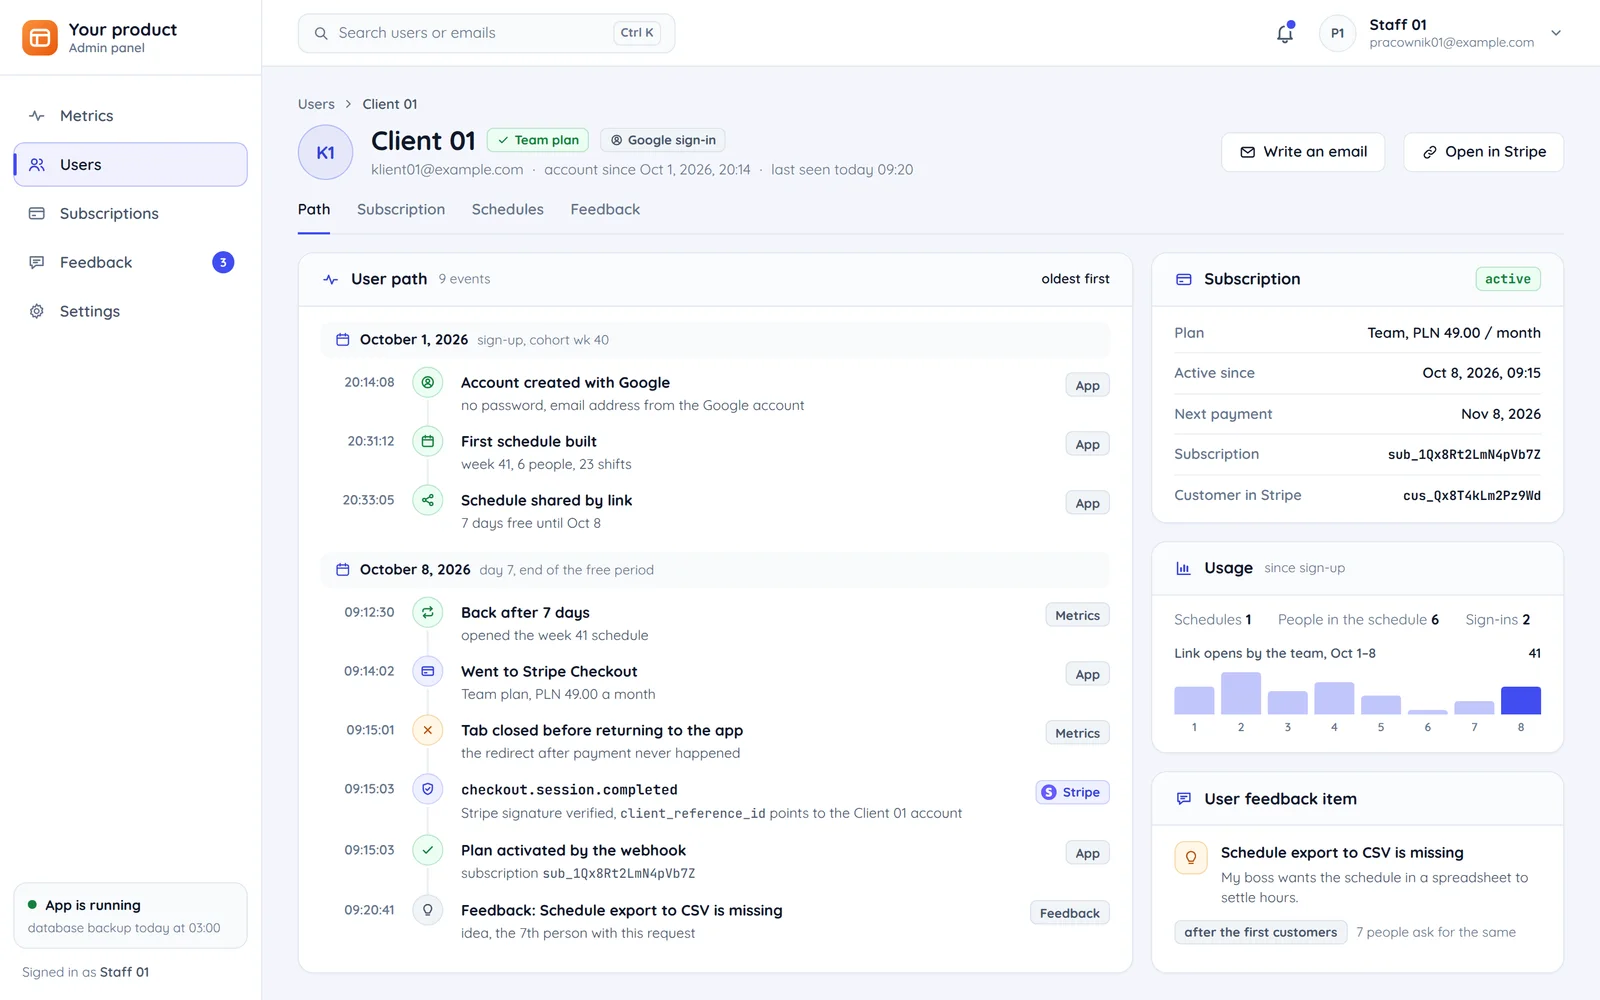Toggle the oldest first sort order

[1075, 279]
